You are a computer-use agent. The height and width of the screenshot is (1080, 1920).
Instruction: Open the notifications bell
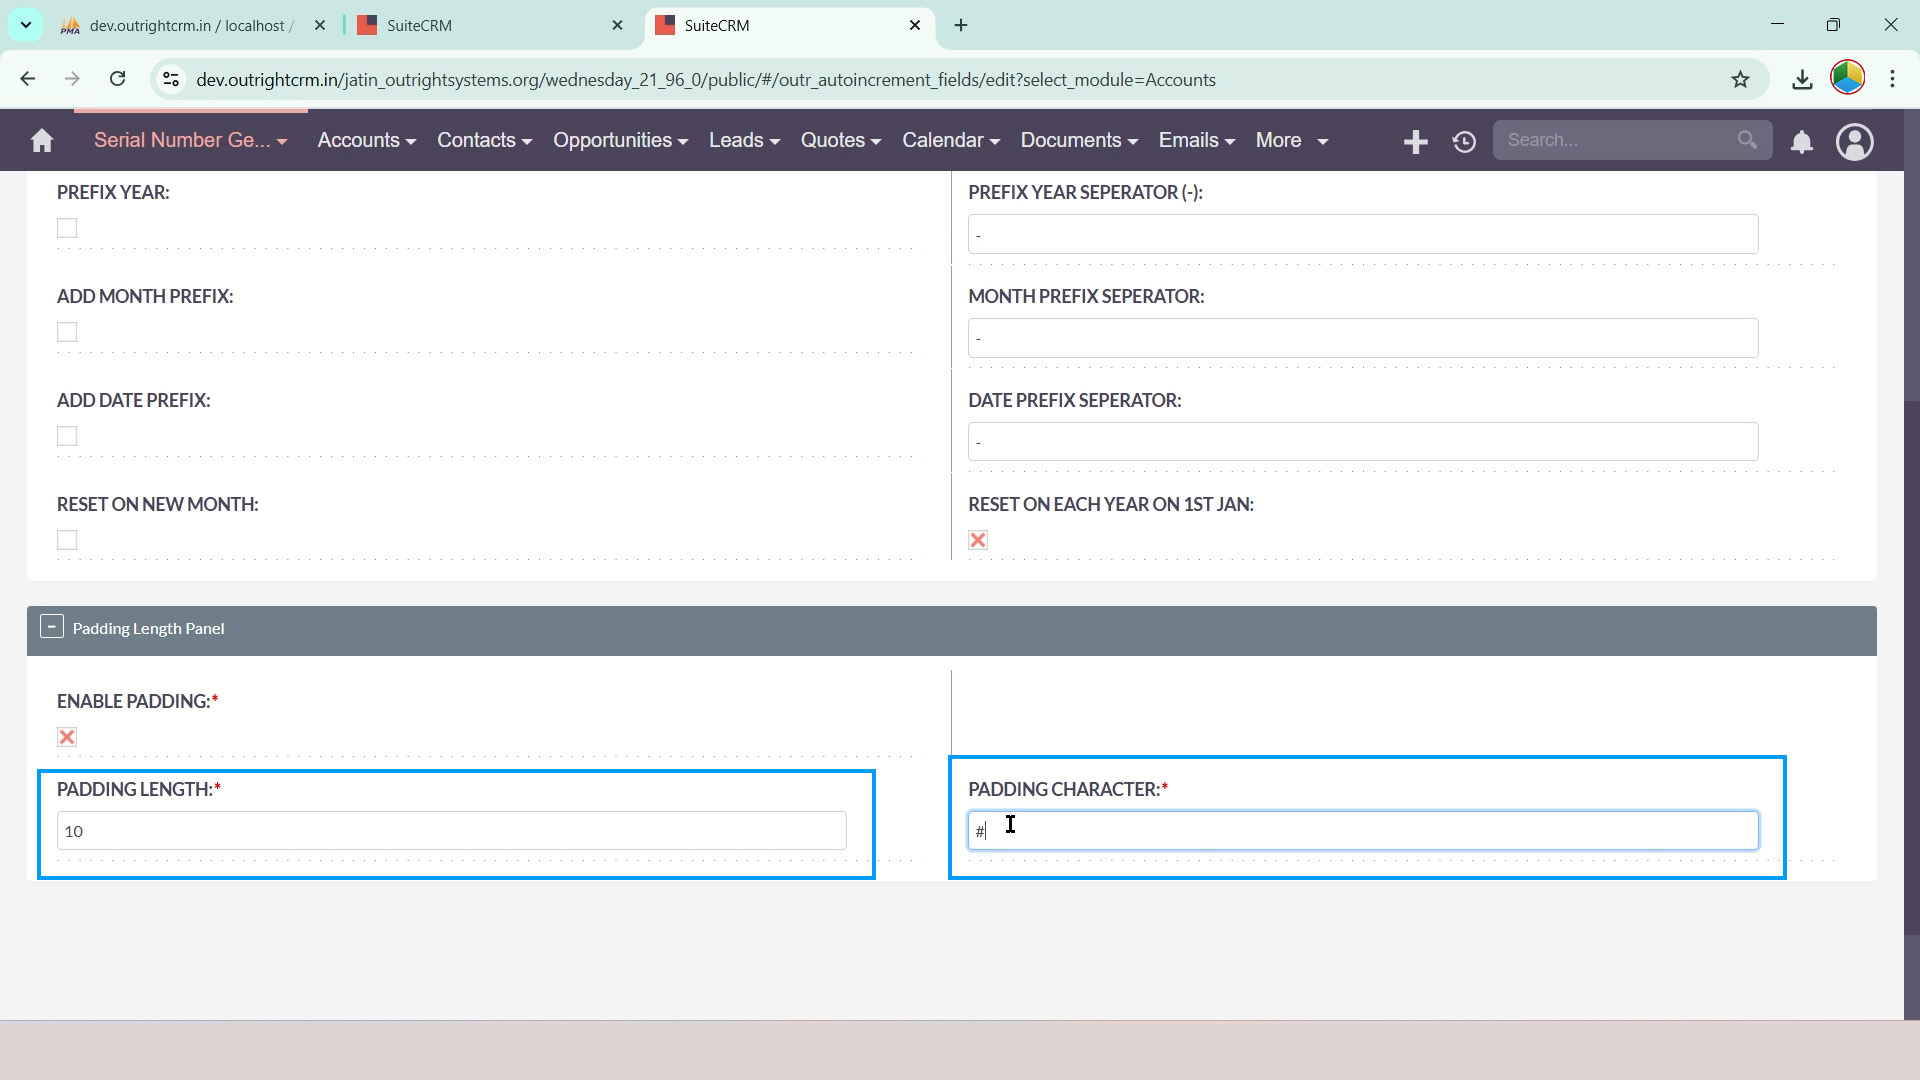coord(1801,142)
